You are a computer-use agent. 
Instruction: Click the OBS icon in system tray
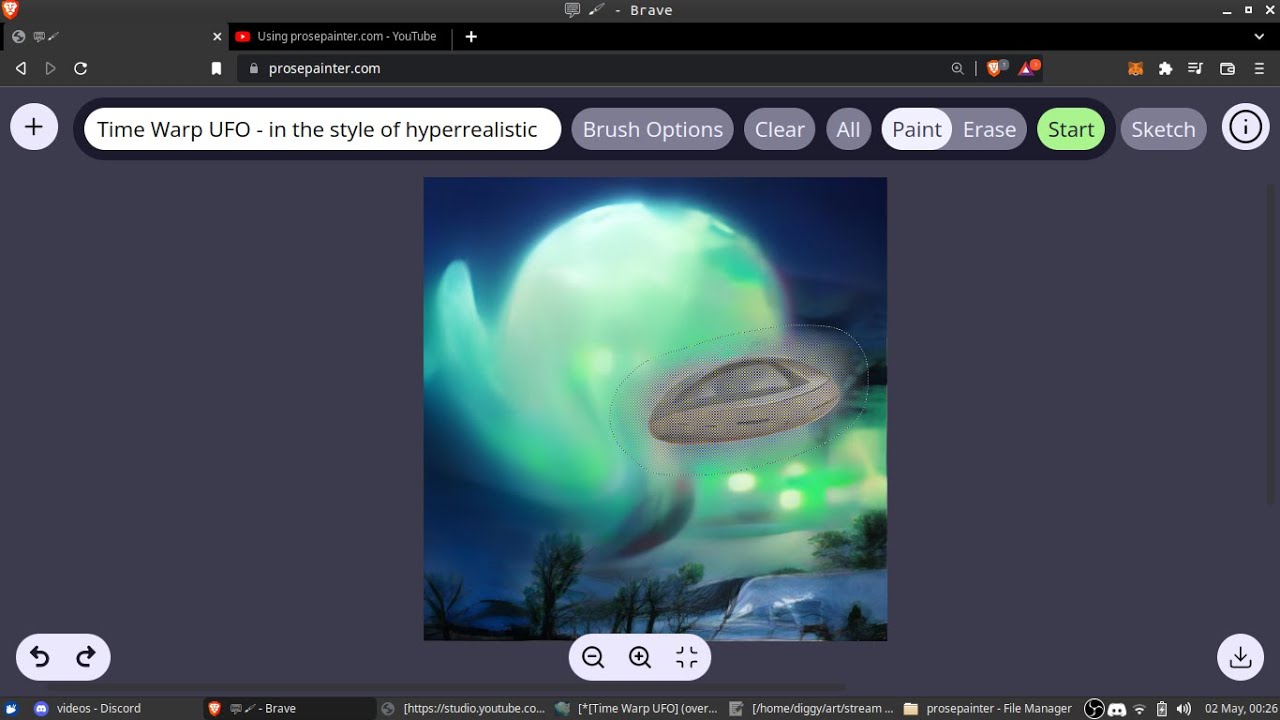click(x=1094, y=709)
